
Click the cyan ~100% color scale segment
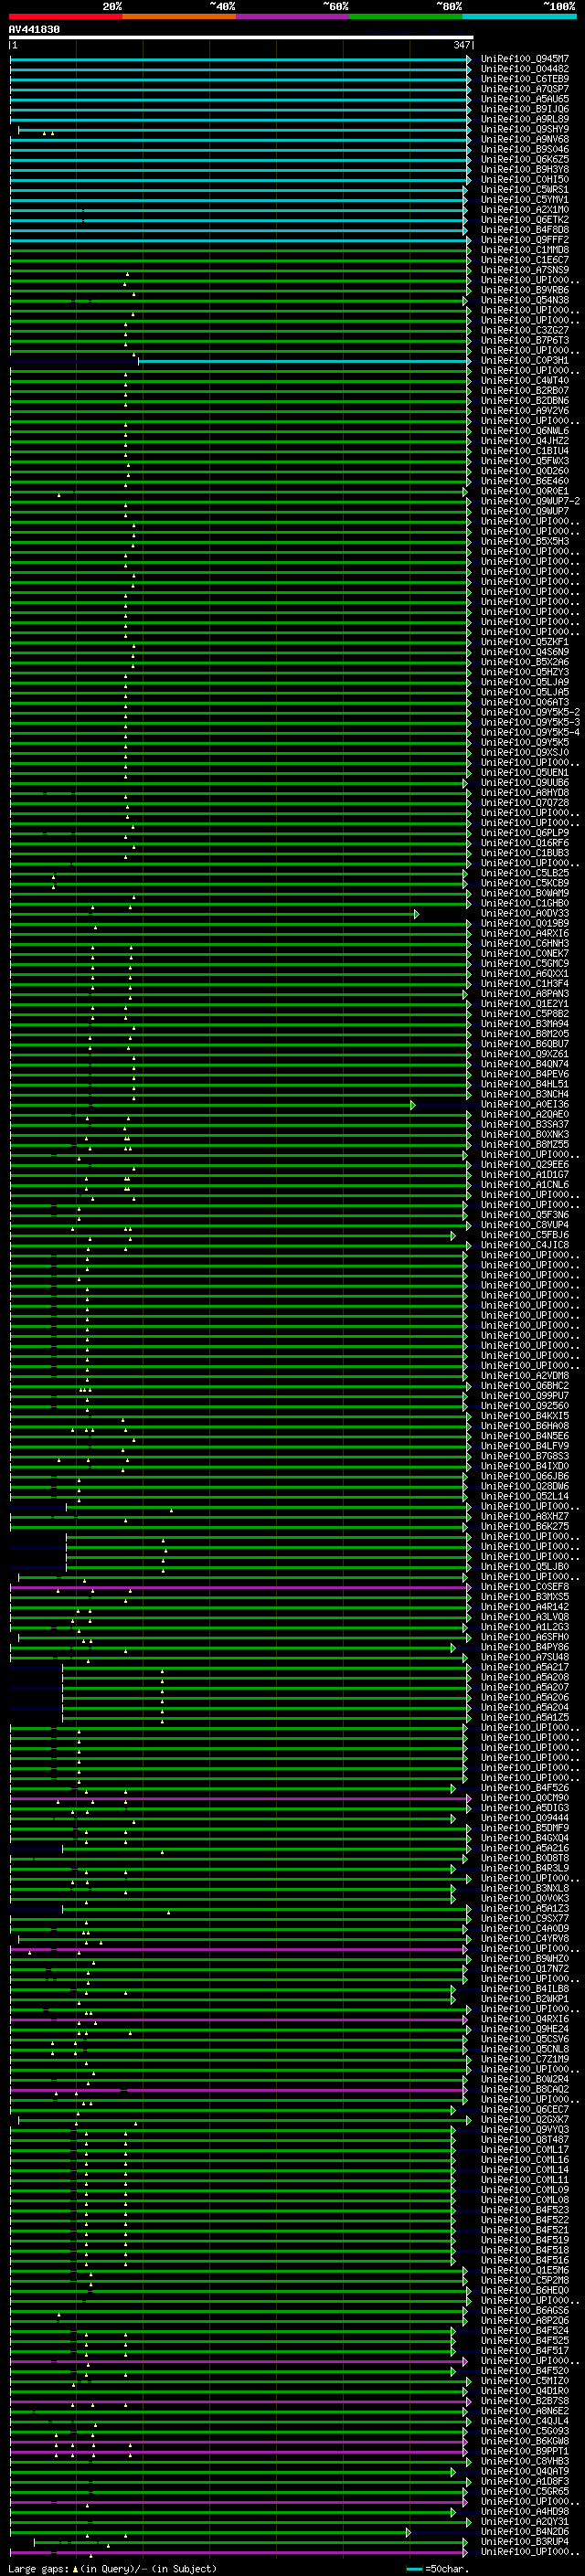pos(519,17)
